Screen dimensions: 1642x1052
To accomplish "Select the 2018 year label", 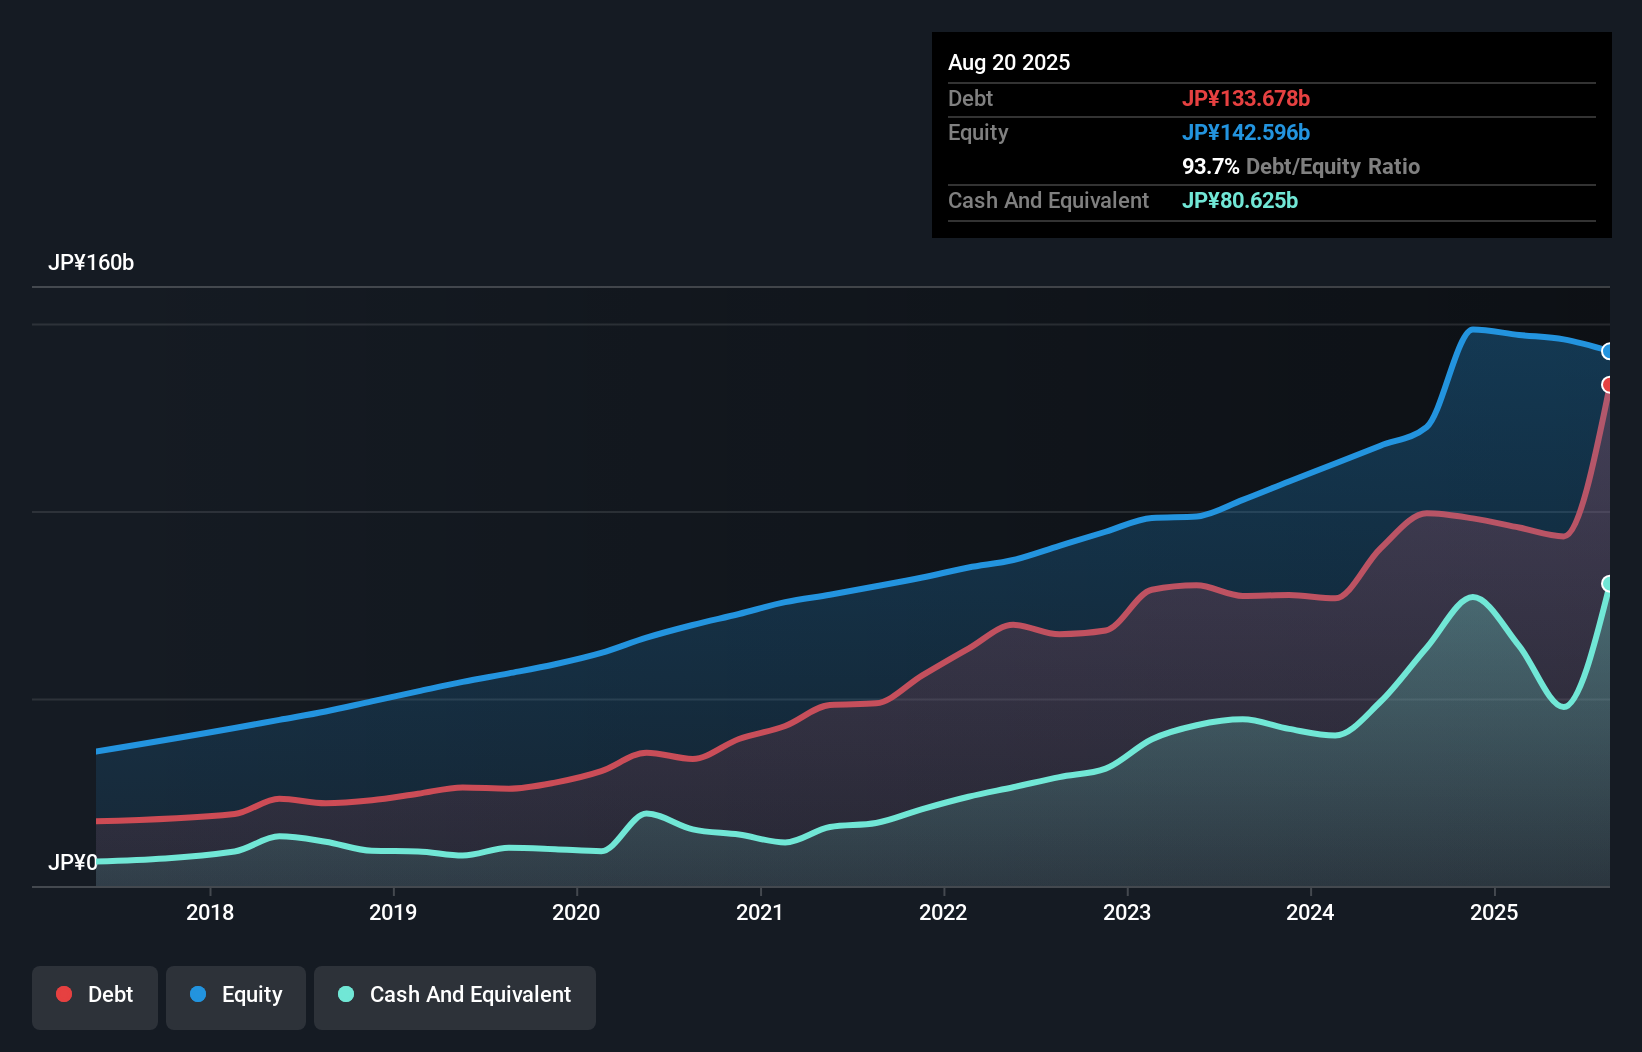I will coord(209,912).
